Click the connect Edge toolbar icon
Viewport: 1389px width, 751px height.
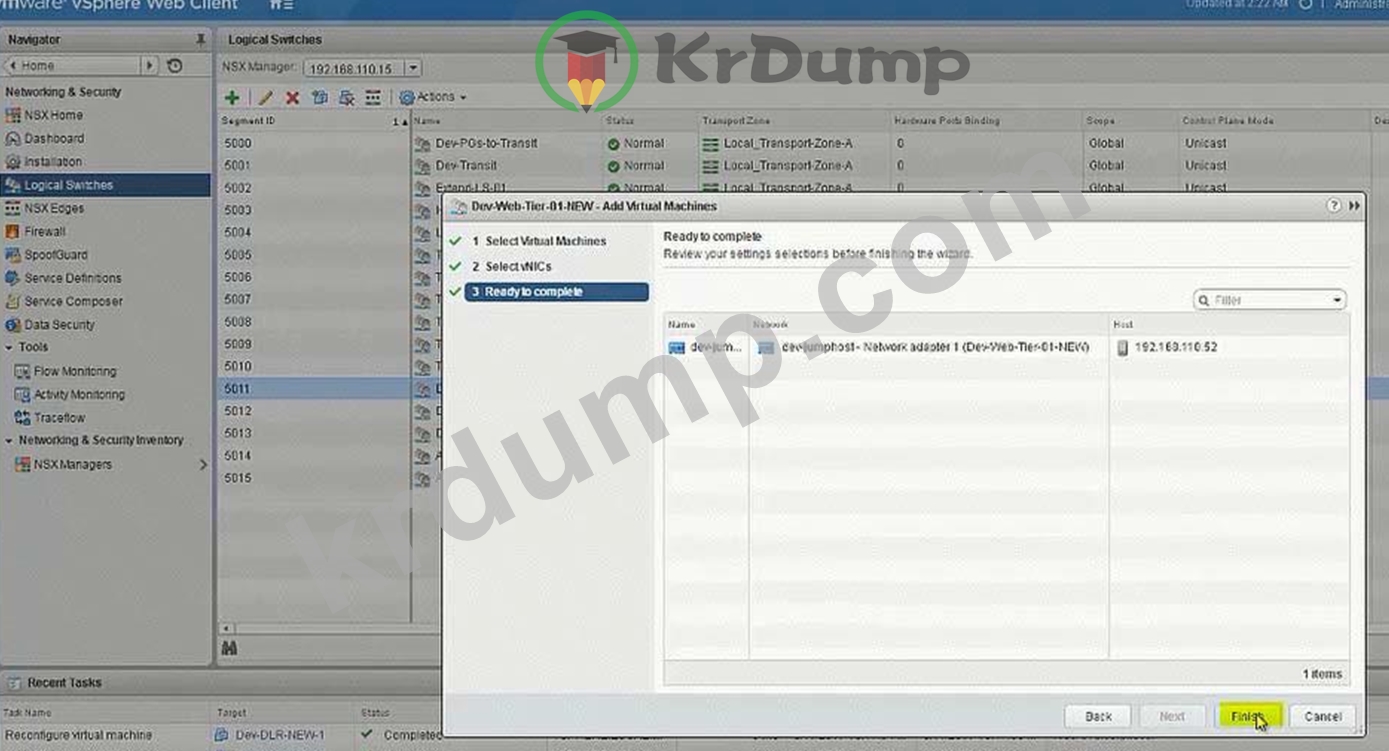click(x=373, y=97)
